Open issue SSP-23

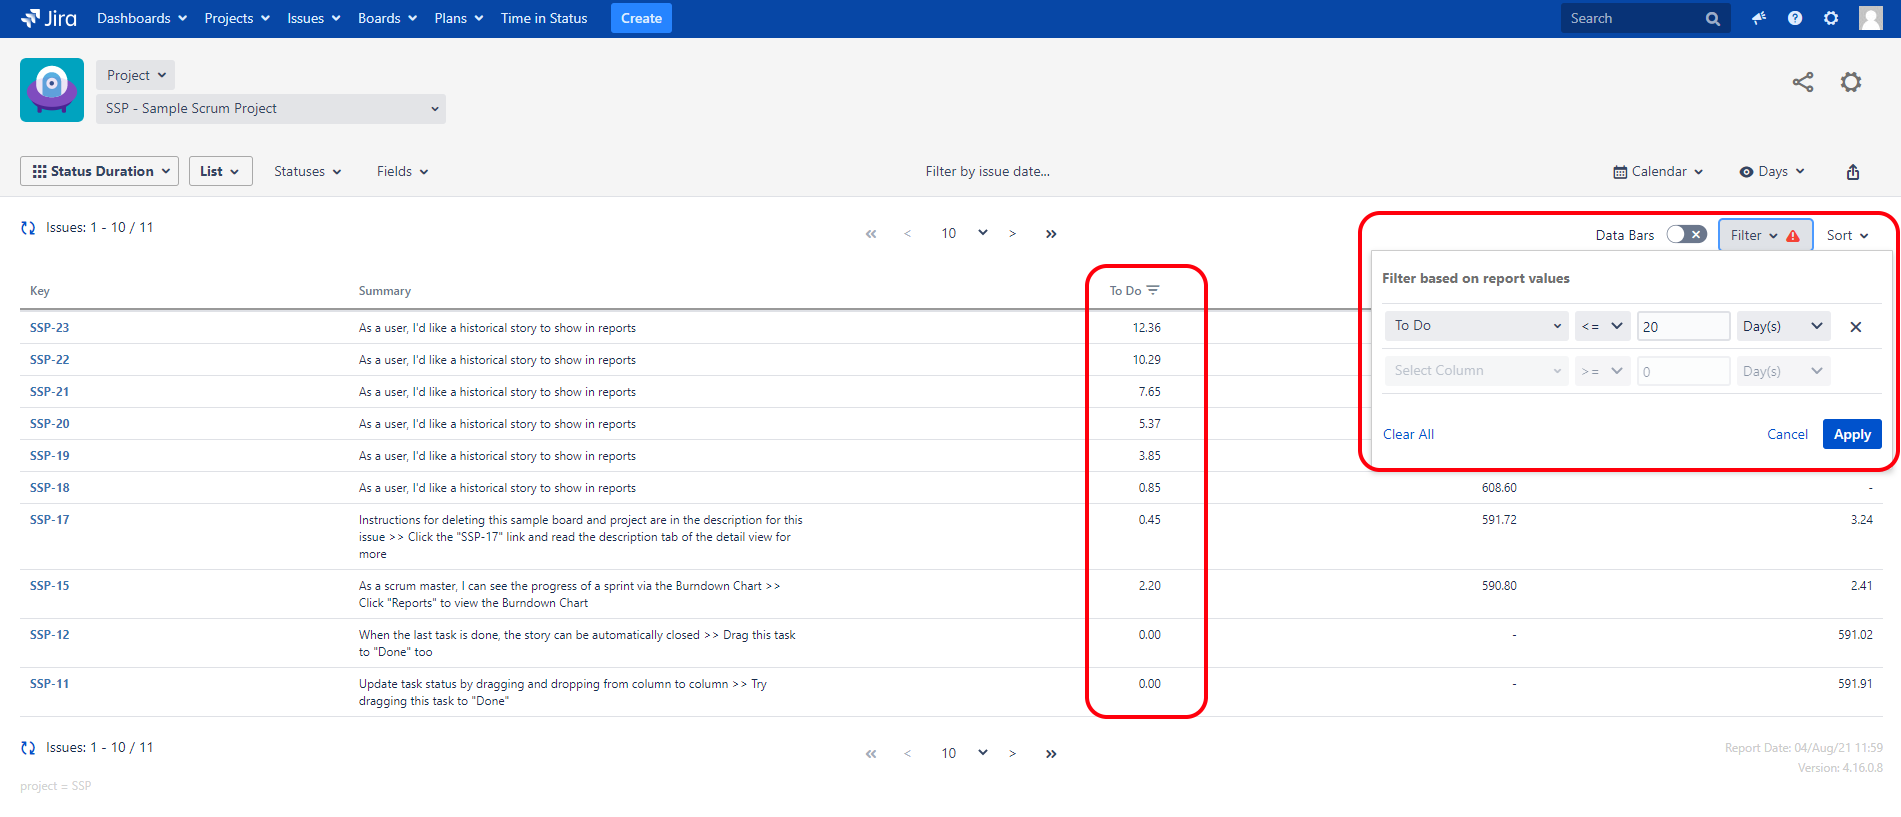50,328
